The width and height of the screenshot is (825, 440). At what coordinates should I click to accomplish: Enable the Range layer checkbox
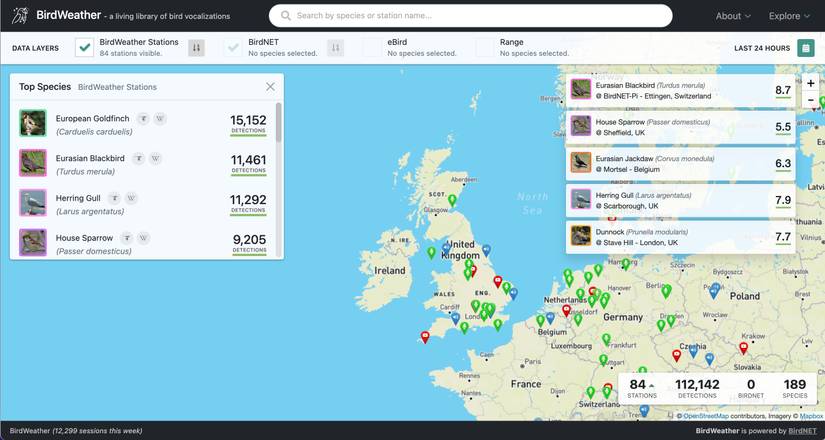(485, 48)
